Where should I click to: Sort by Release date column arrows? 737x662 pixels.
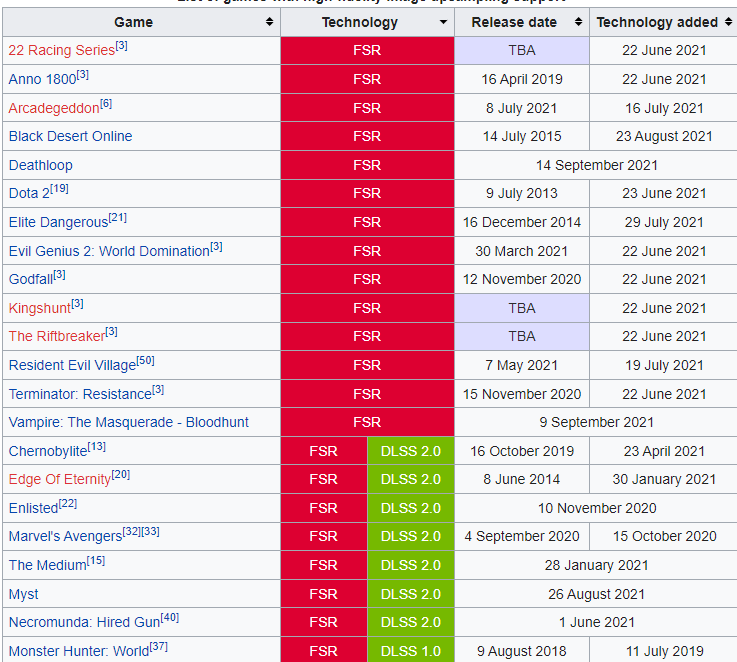[579, 22]
